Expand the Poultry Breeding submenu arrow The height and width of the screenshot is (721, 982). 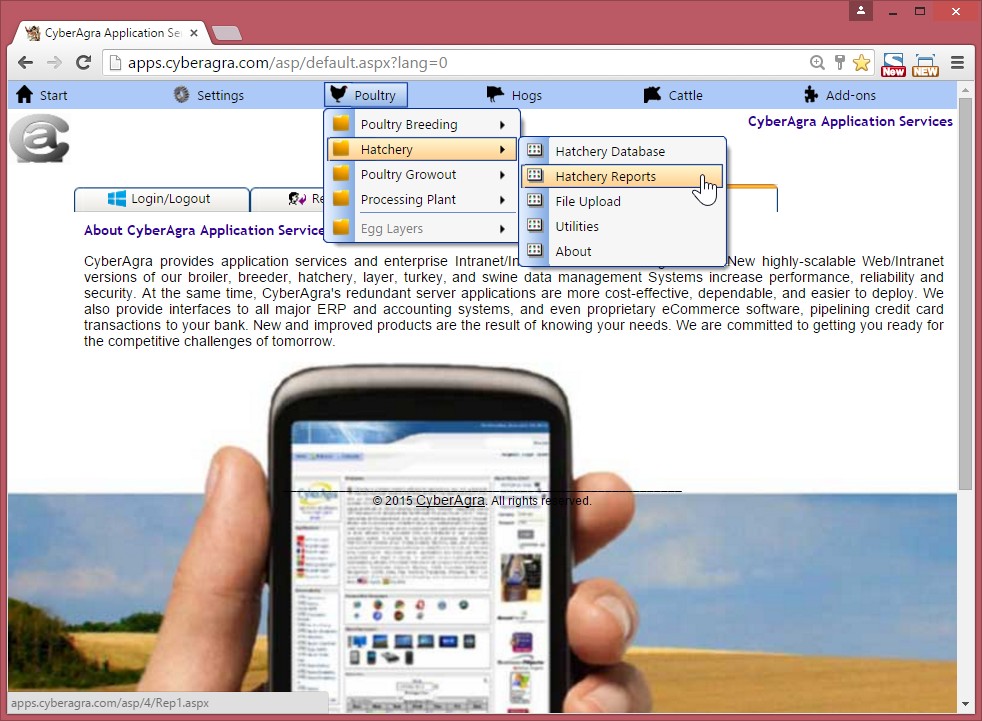click(502, 125)
